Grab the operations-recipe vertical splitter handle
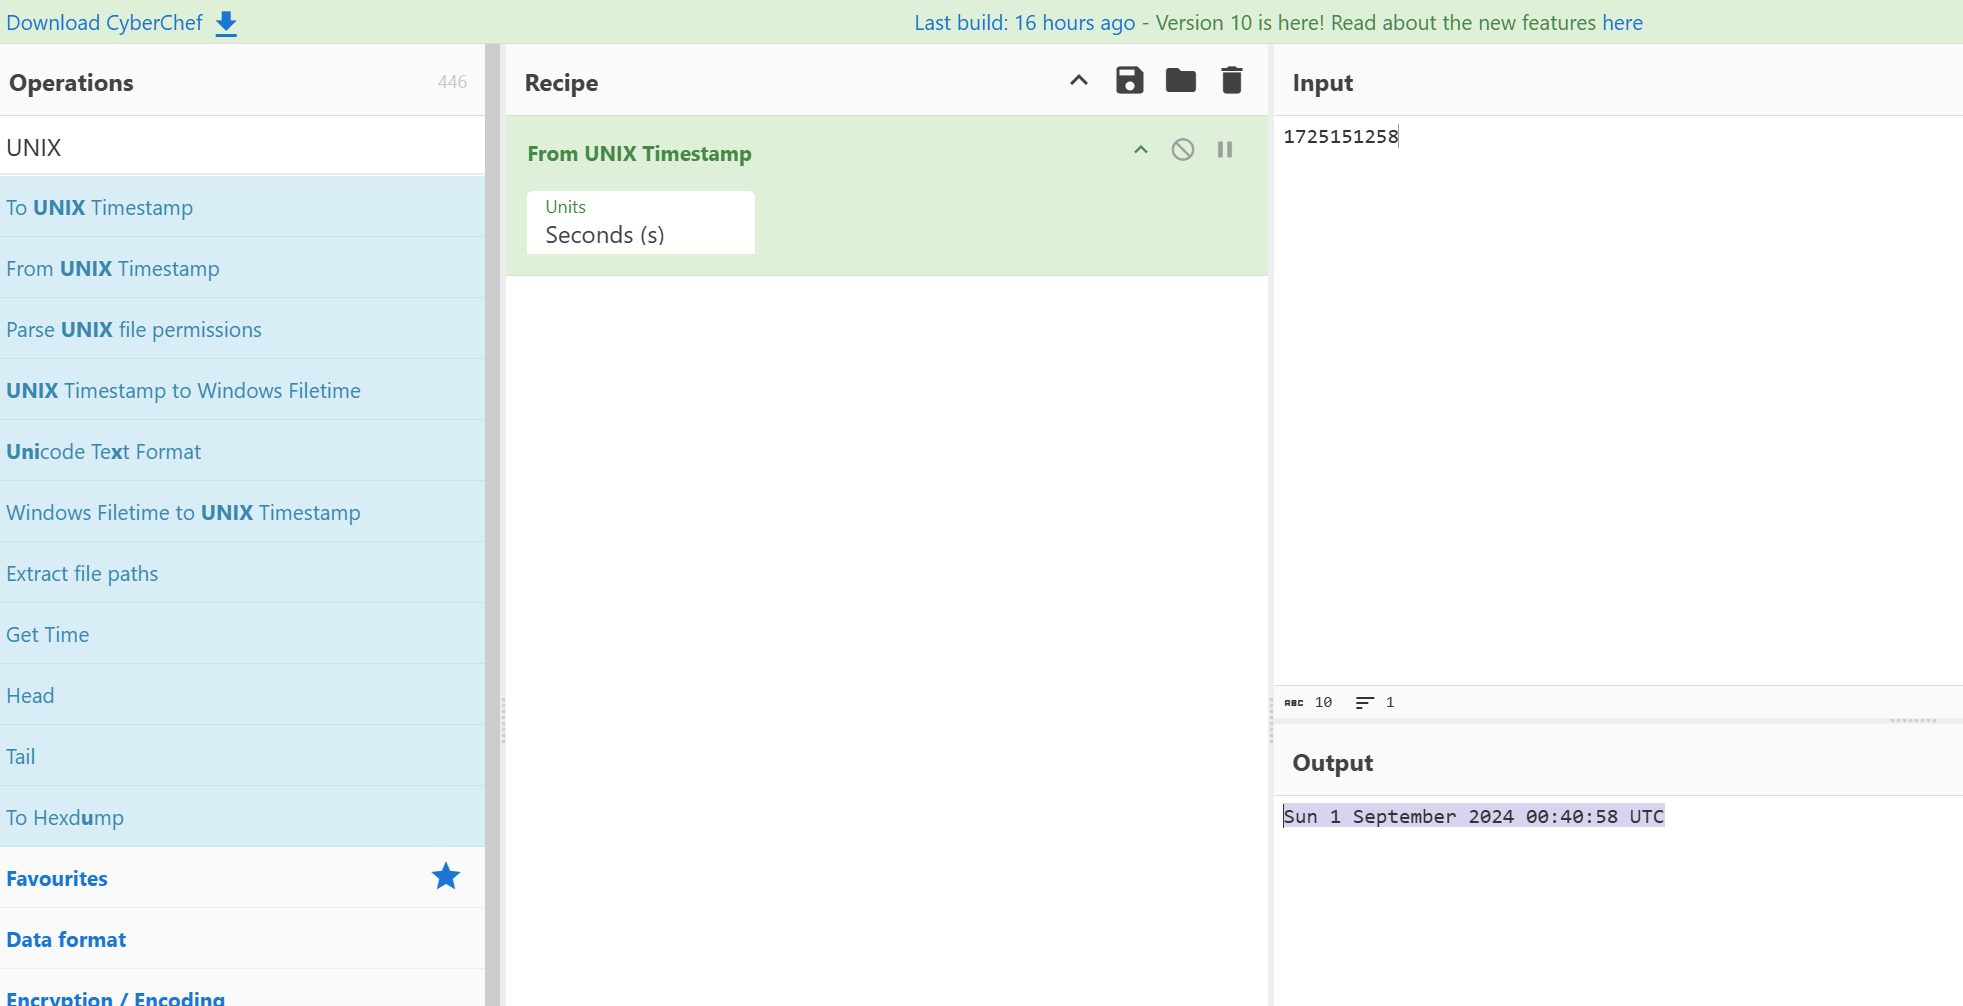The width and height of the screenshot is (1963, 1006). click(503, 720)
